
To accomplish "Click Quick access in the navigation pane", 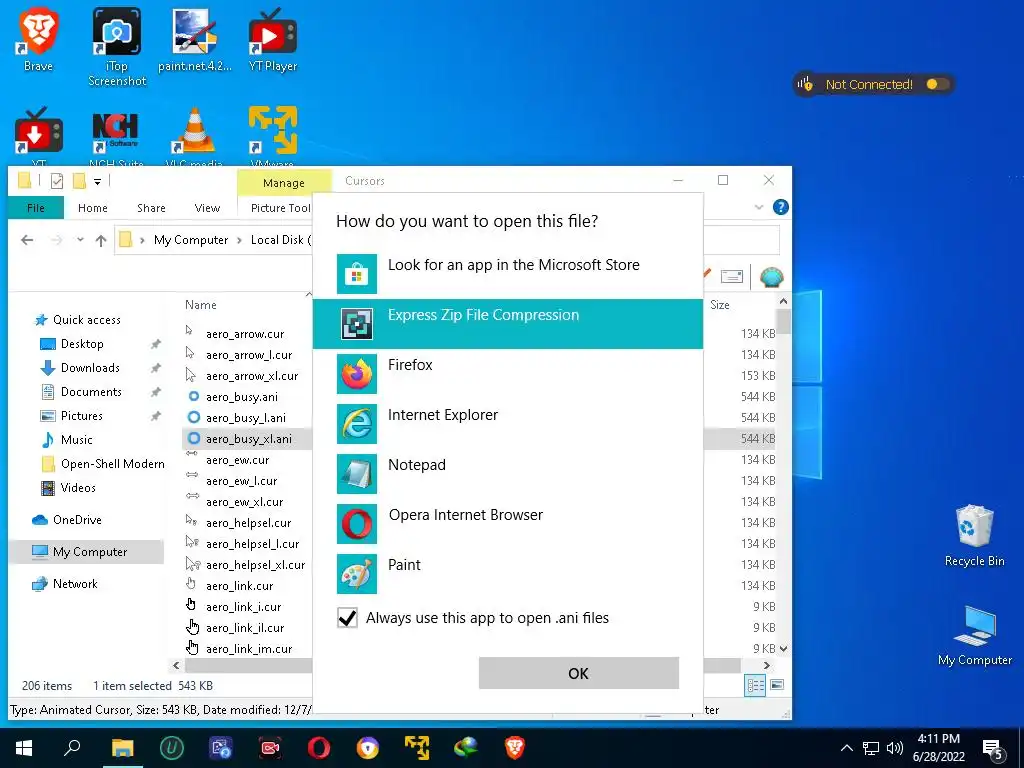I will 87,320.
